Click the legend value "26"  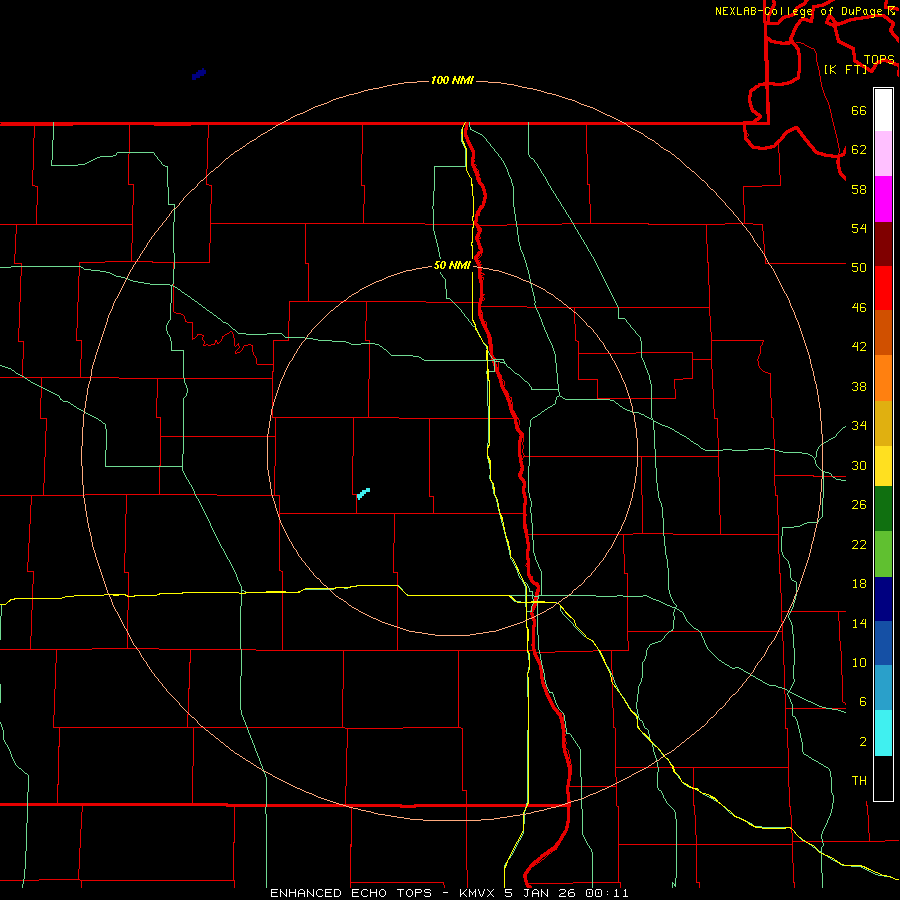859,505
